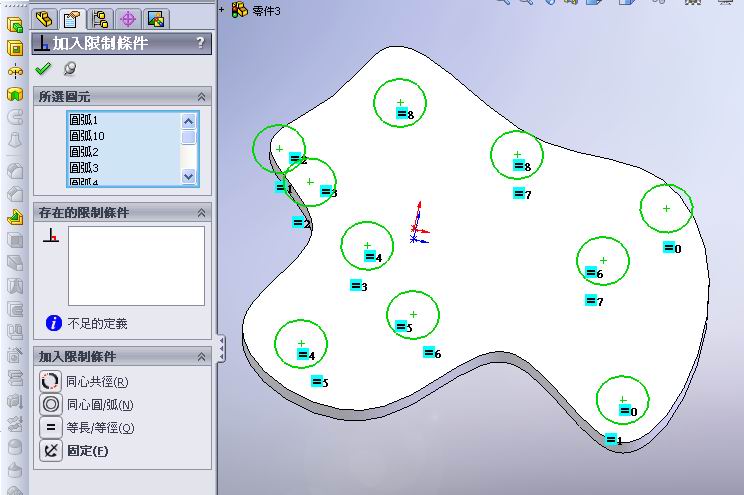Image resolution: width=744 pixels, height=495 pixels.
Task: Click the greyed-out Fillet tool
Action: [x=15, y=171]
